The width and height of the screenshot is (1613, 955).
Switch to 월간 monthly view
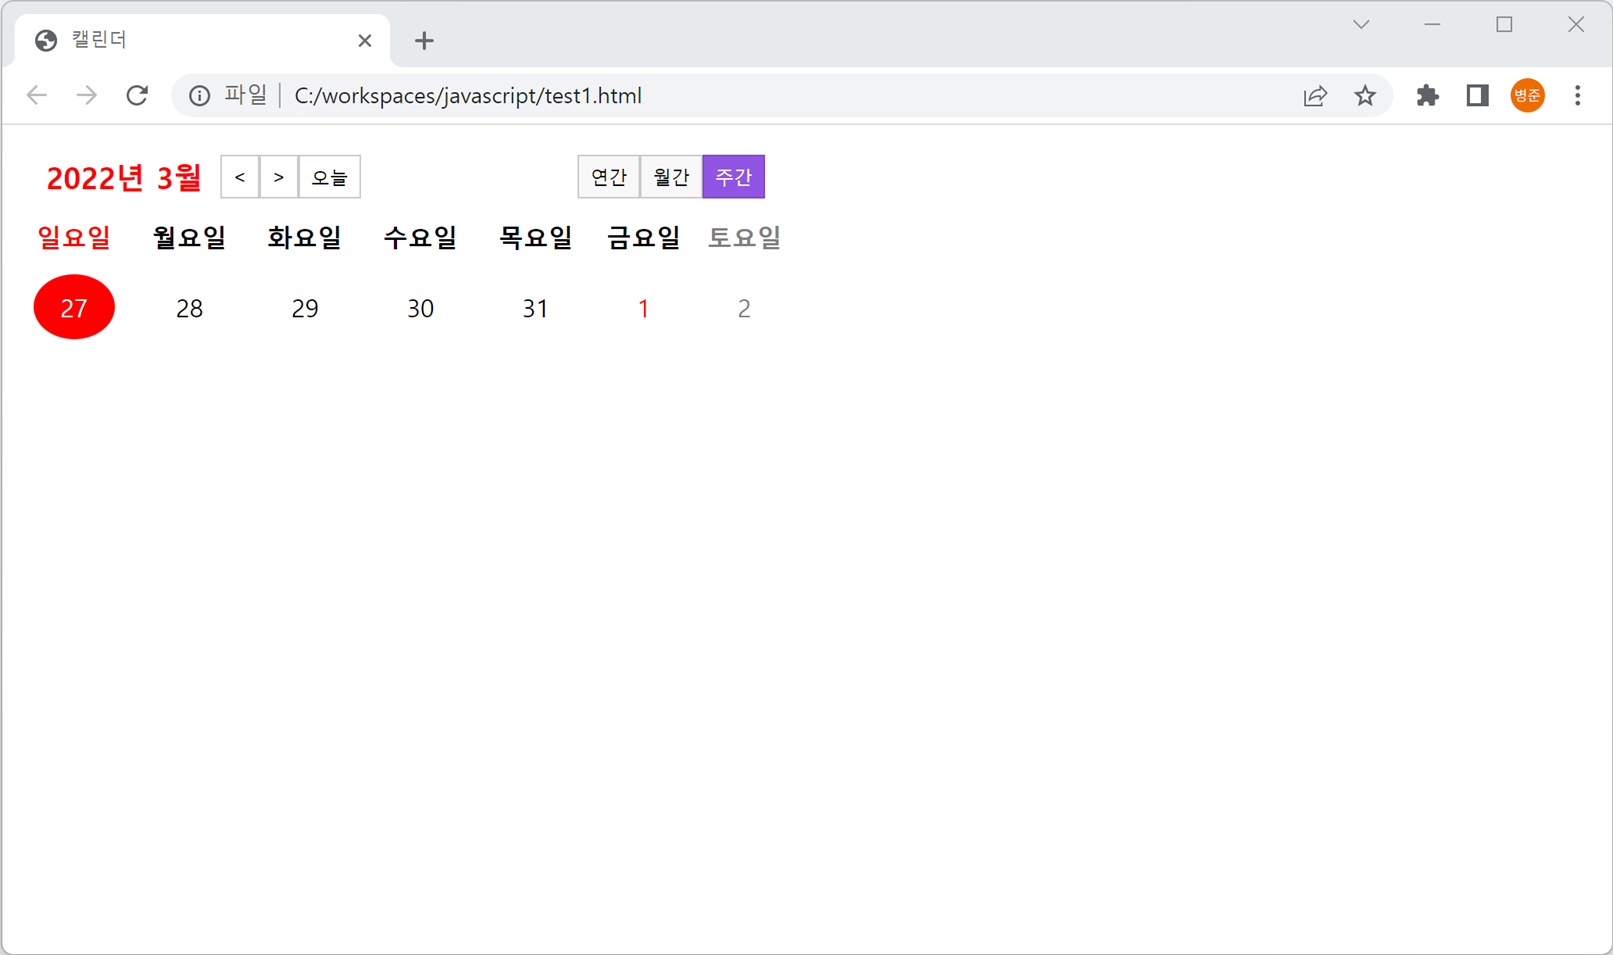click(x=671, y=177)
